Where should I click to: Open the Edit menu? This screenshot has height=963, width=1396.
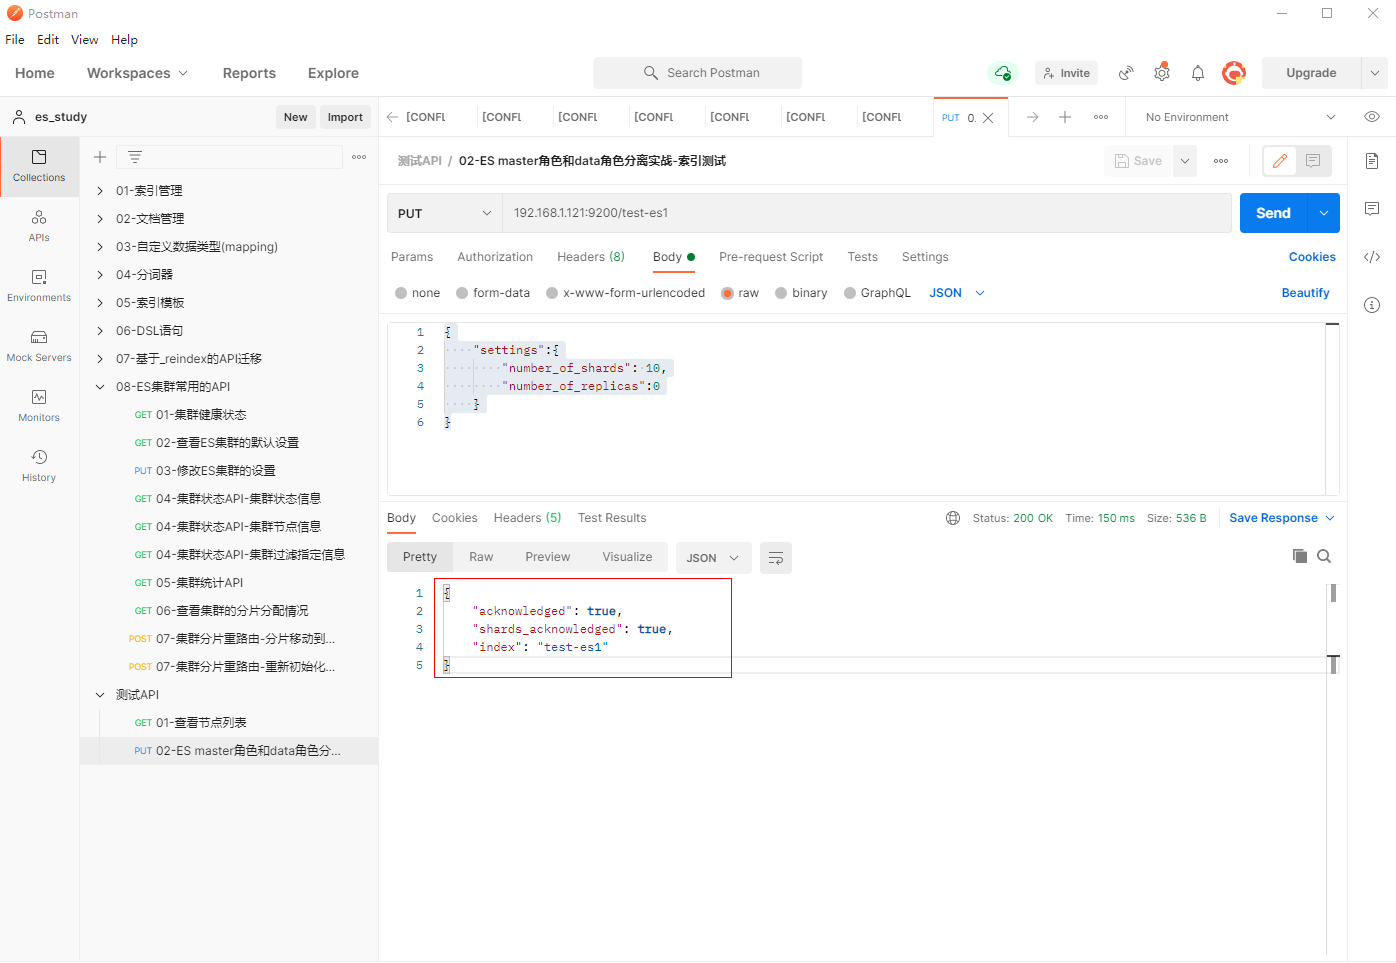tap(48, 40)
